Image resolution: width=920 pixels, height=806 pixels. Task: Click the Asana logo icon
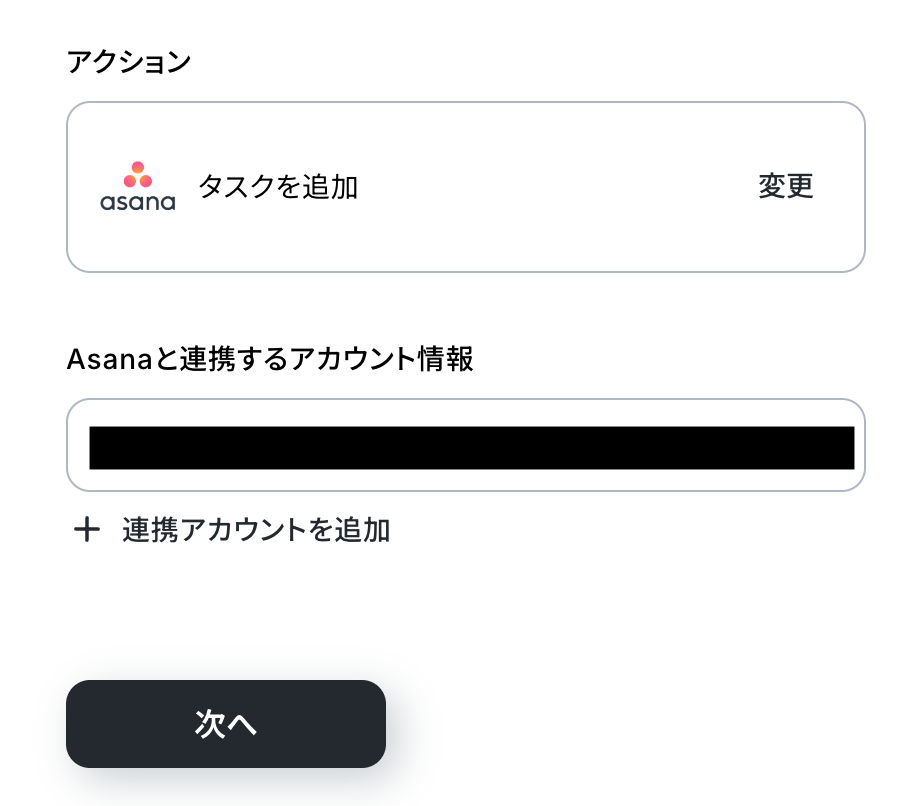138,187
